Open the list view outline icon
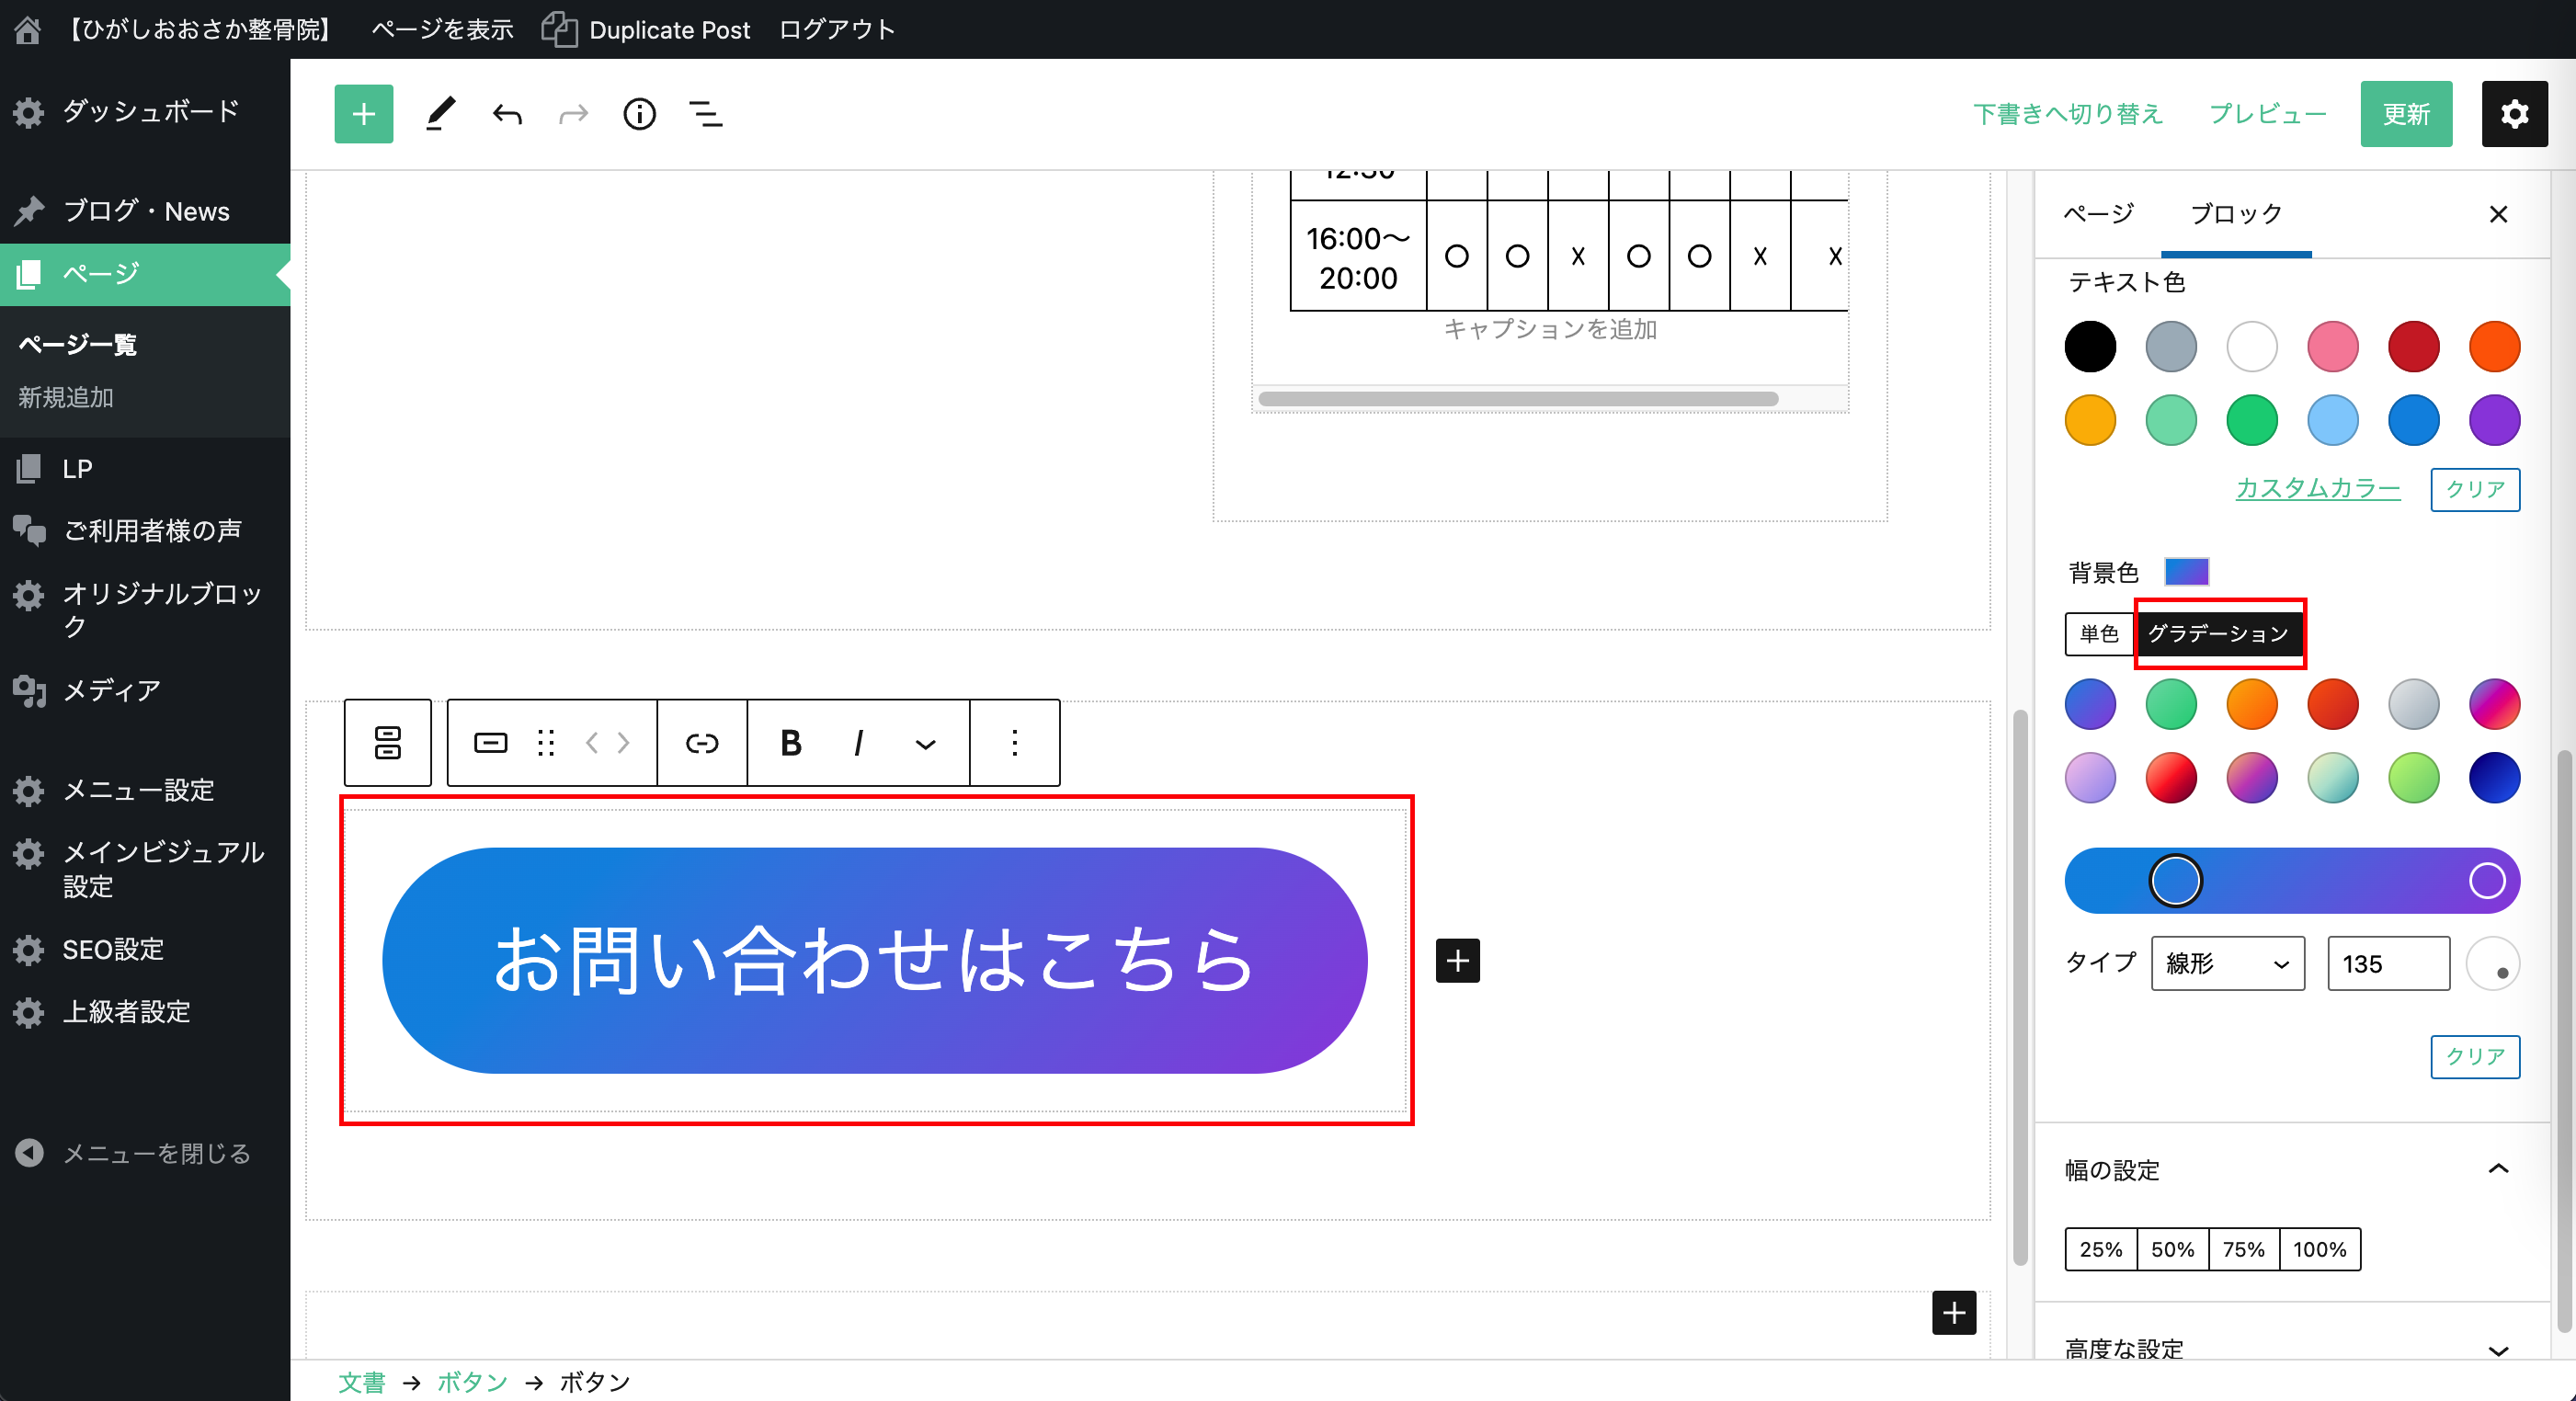This screenshot has height=1401, width=2576. [x=706, y=114]
